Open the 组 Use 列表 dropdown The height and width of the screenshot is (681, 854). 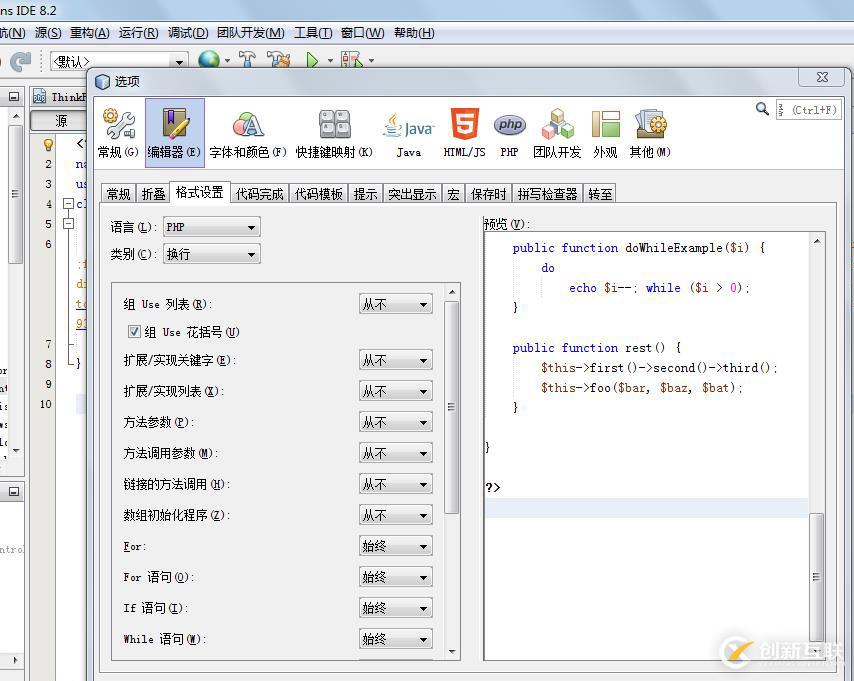tap(396, 304)
